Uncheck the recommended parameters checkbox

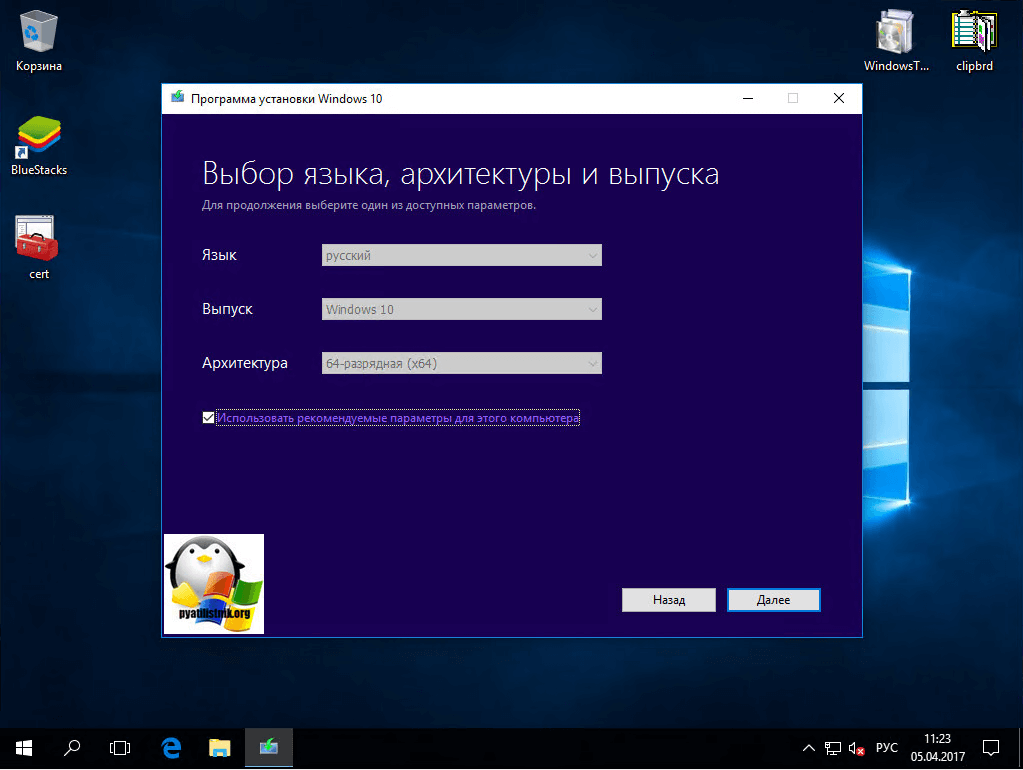tap(208, 418)
